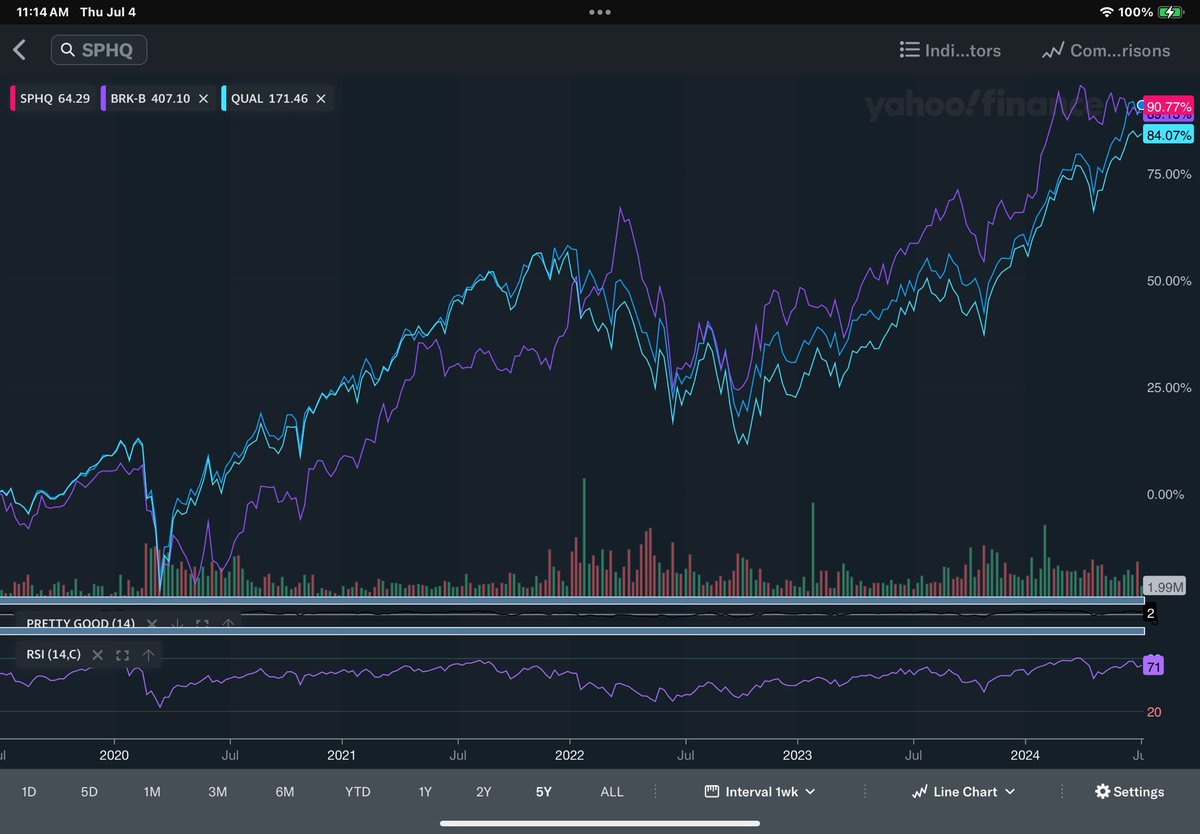Go back using the left chevron

point(19,50)
